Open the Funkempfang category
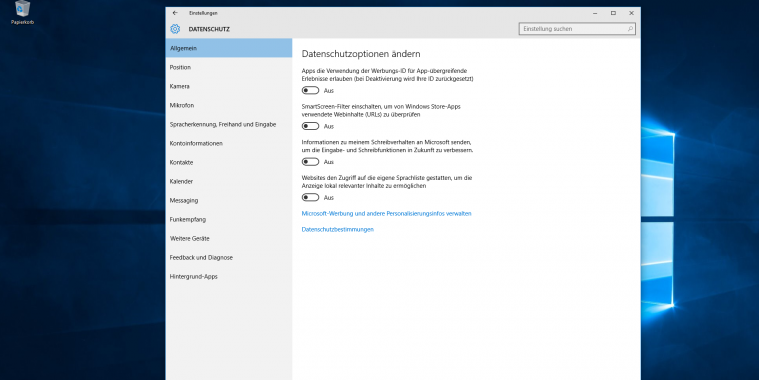This screenshot has width=760, height=380. tap(229, 220)
